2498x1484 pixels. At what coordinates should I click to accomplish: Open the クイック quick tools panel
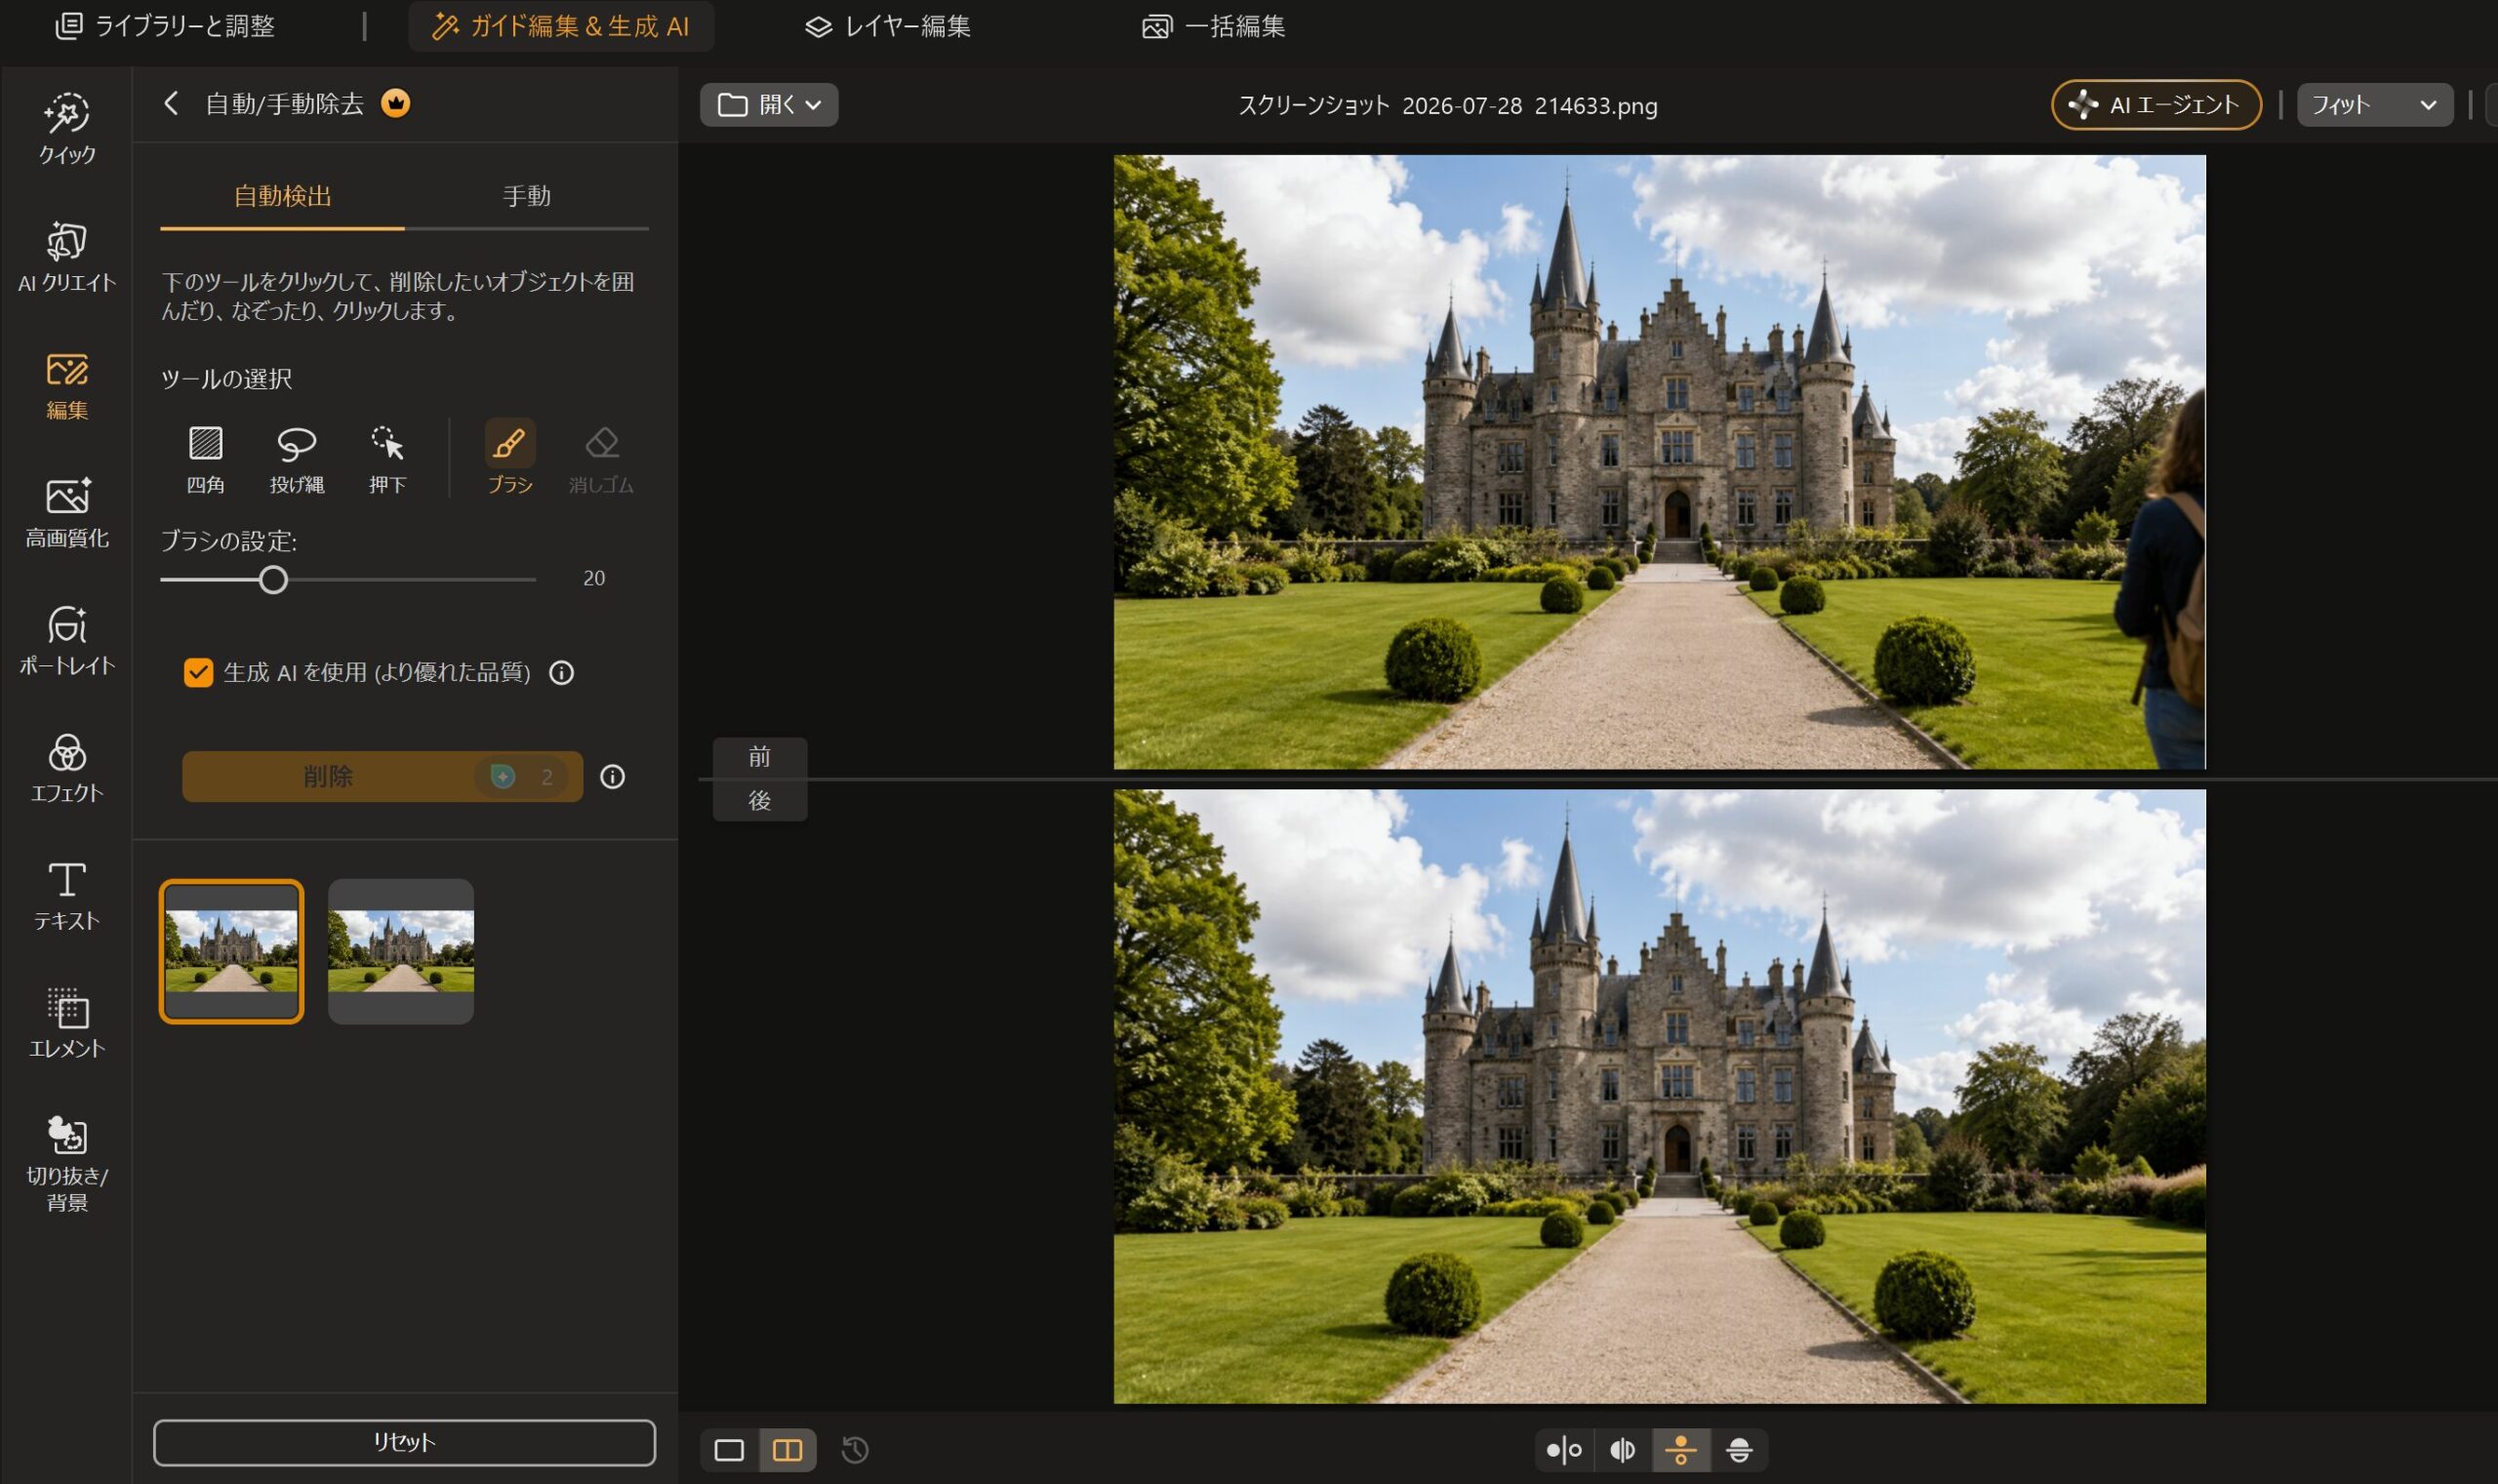(67, 128)
